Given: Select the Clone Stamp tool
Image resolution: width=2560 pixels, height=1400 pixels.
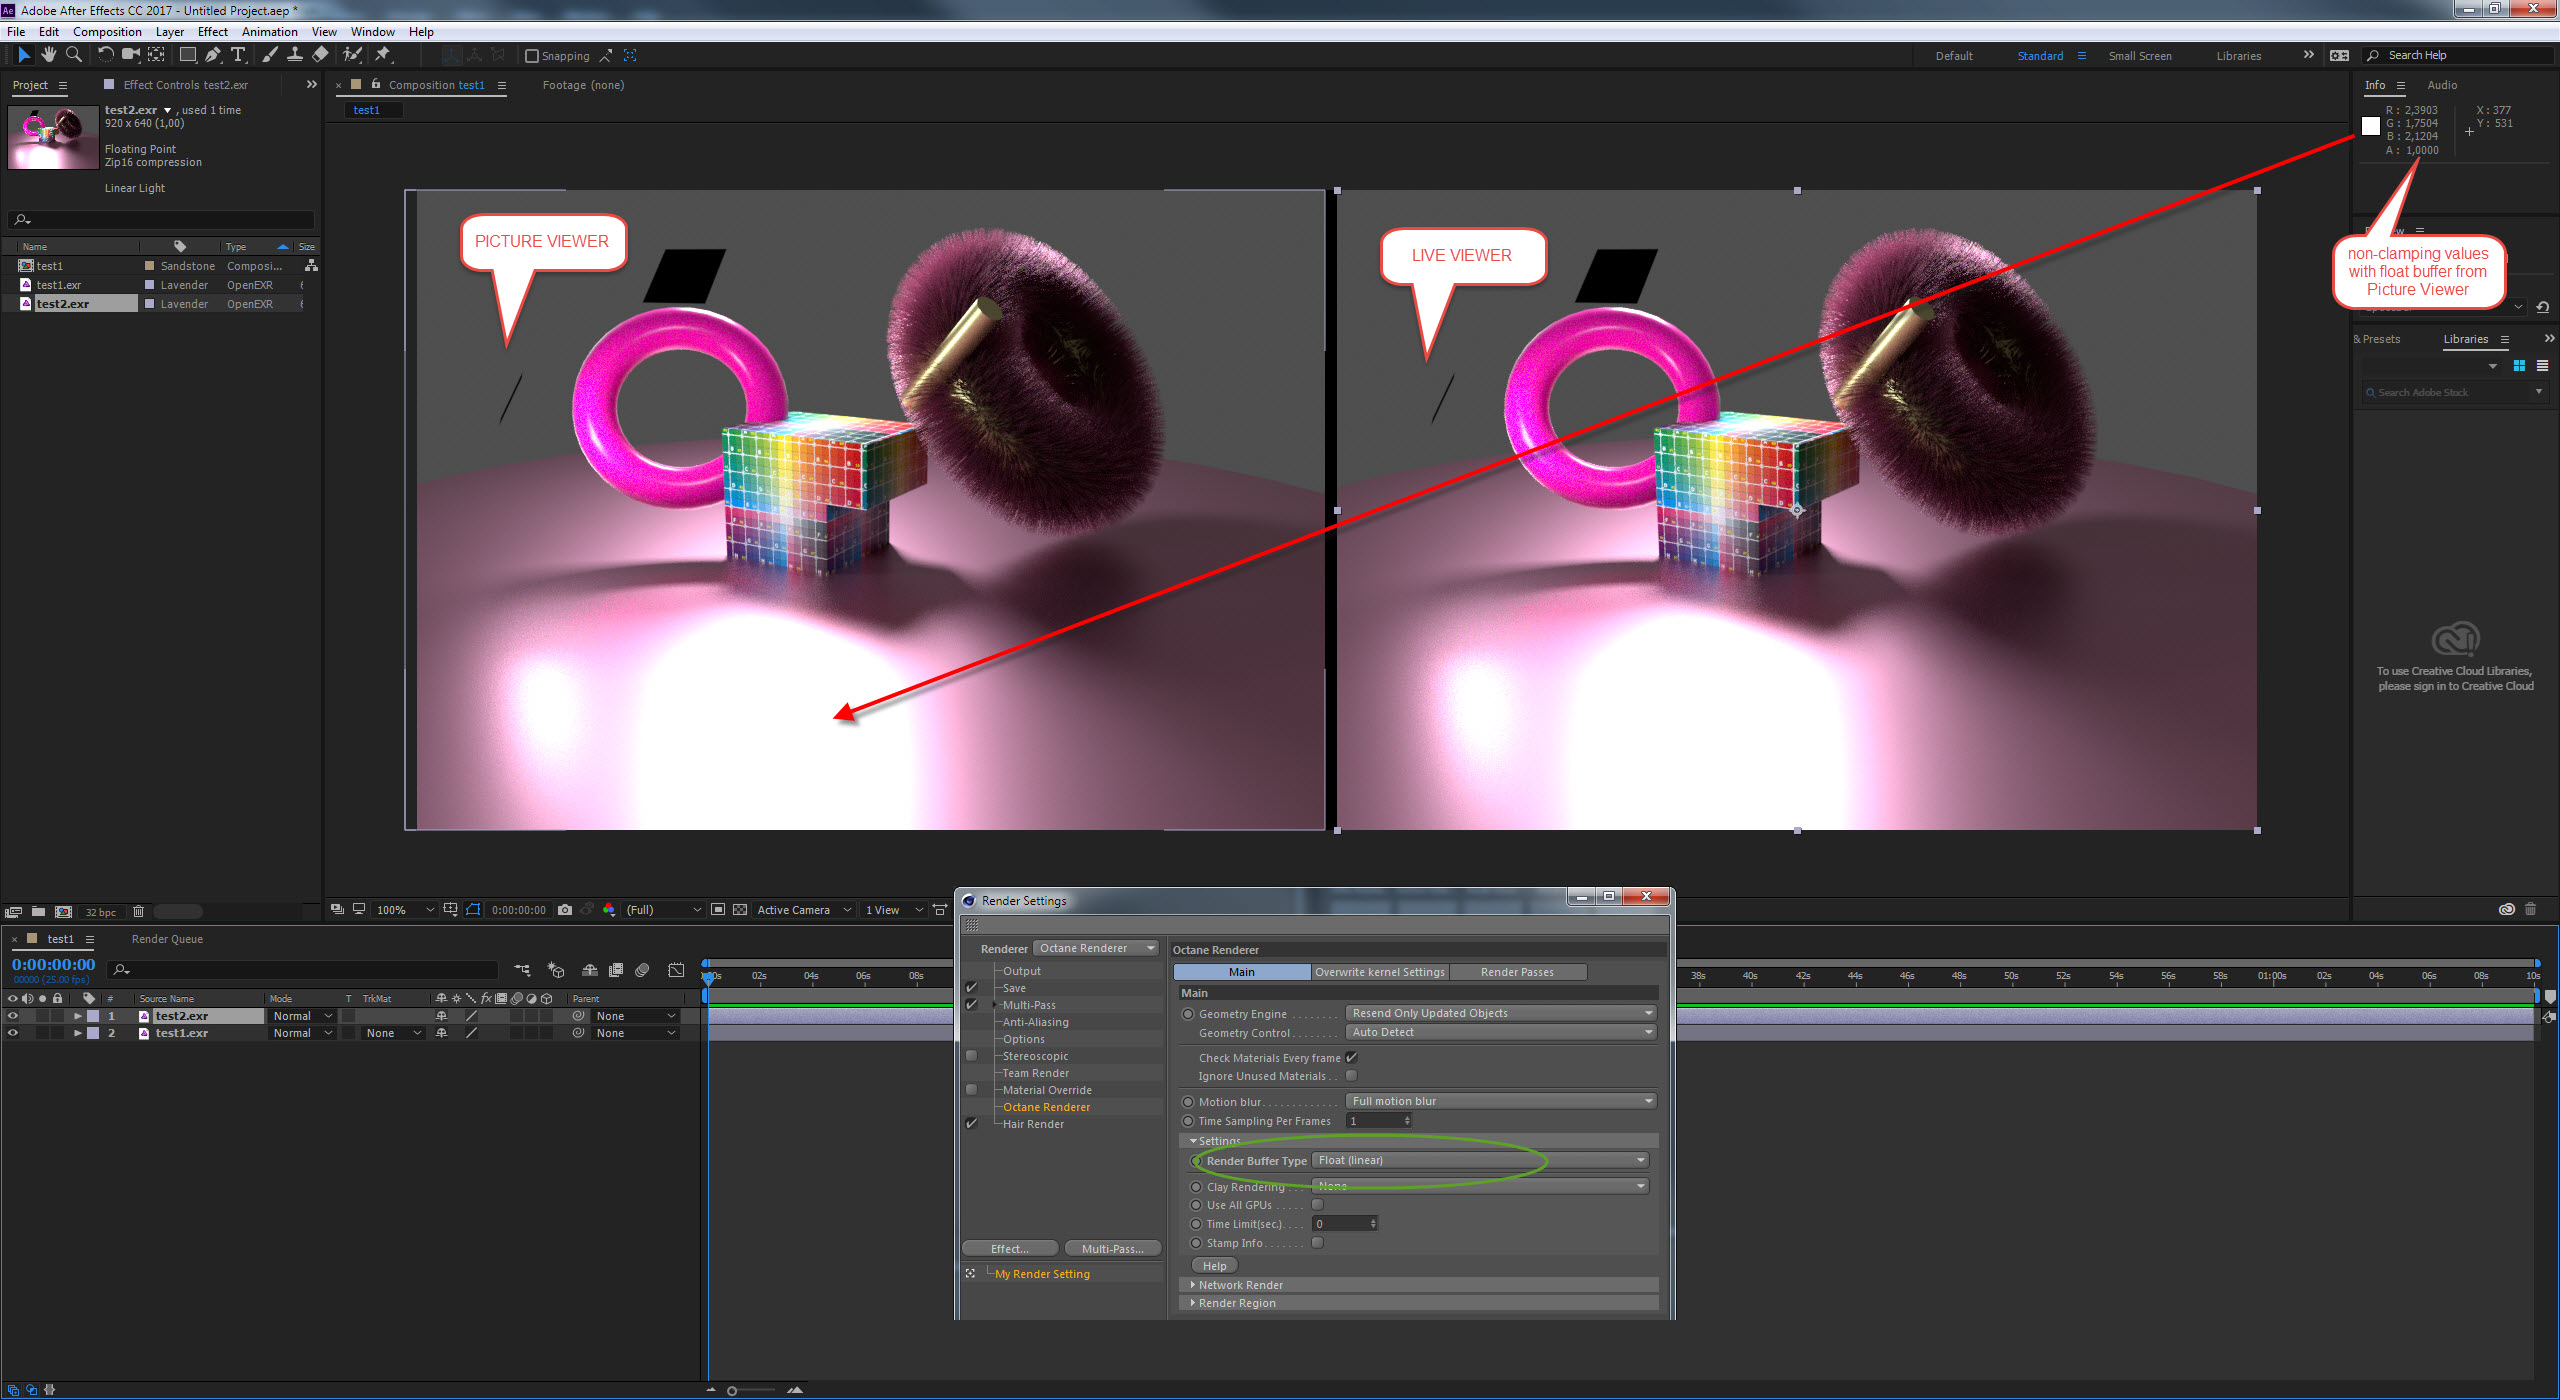Looking at the screenshot, I should (295, 55).
